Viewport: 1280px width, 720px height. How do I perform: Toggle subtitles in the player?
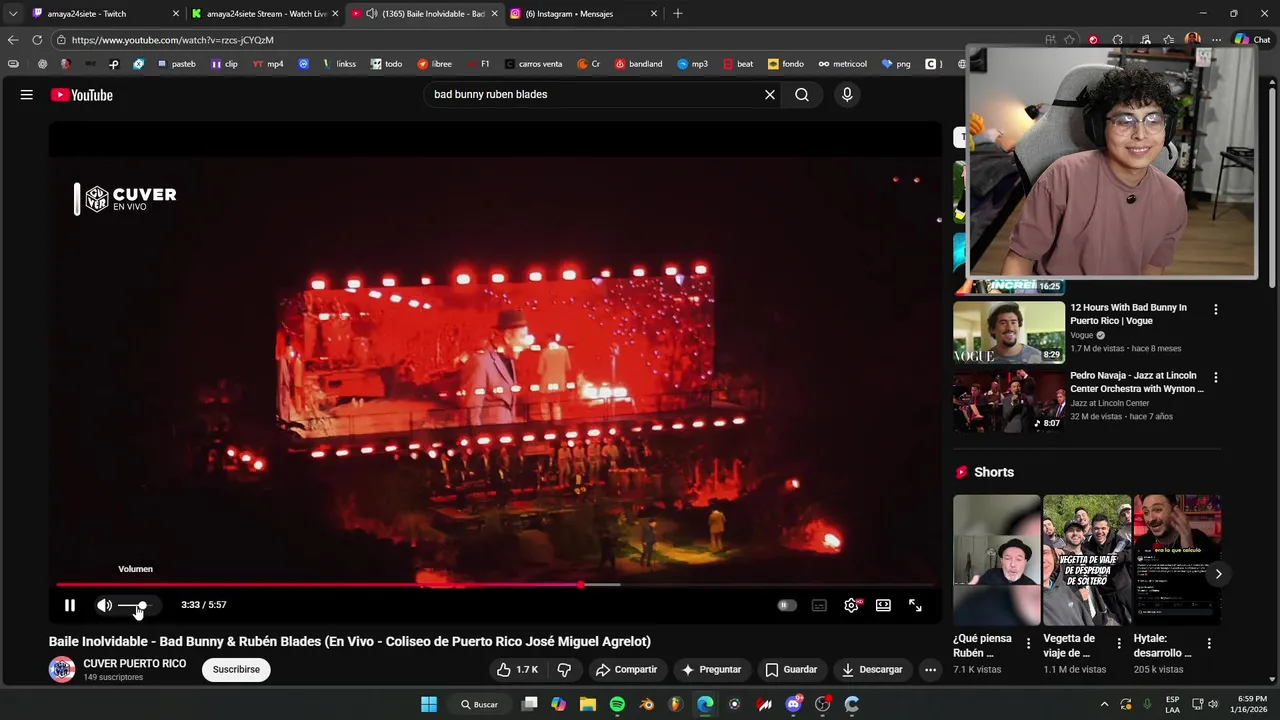point(819,605)
